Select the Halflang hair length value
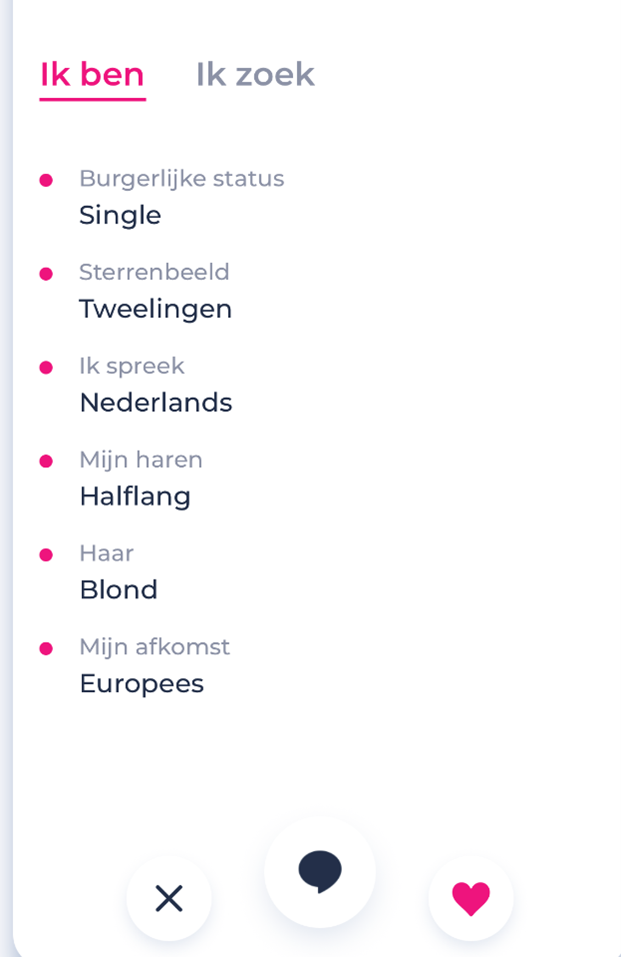The width and height of the screenshot is (621, 957). tap(135, 497)
